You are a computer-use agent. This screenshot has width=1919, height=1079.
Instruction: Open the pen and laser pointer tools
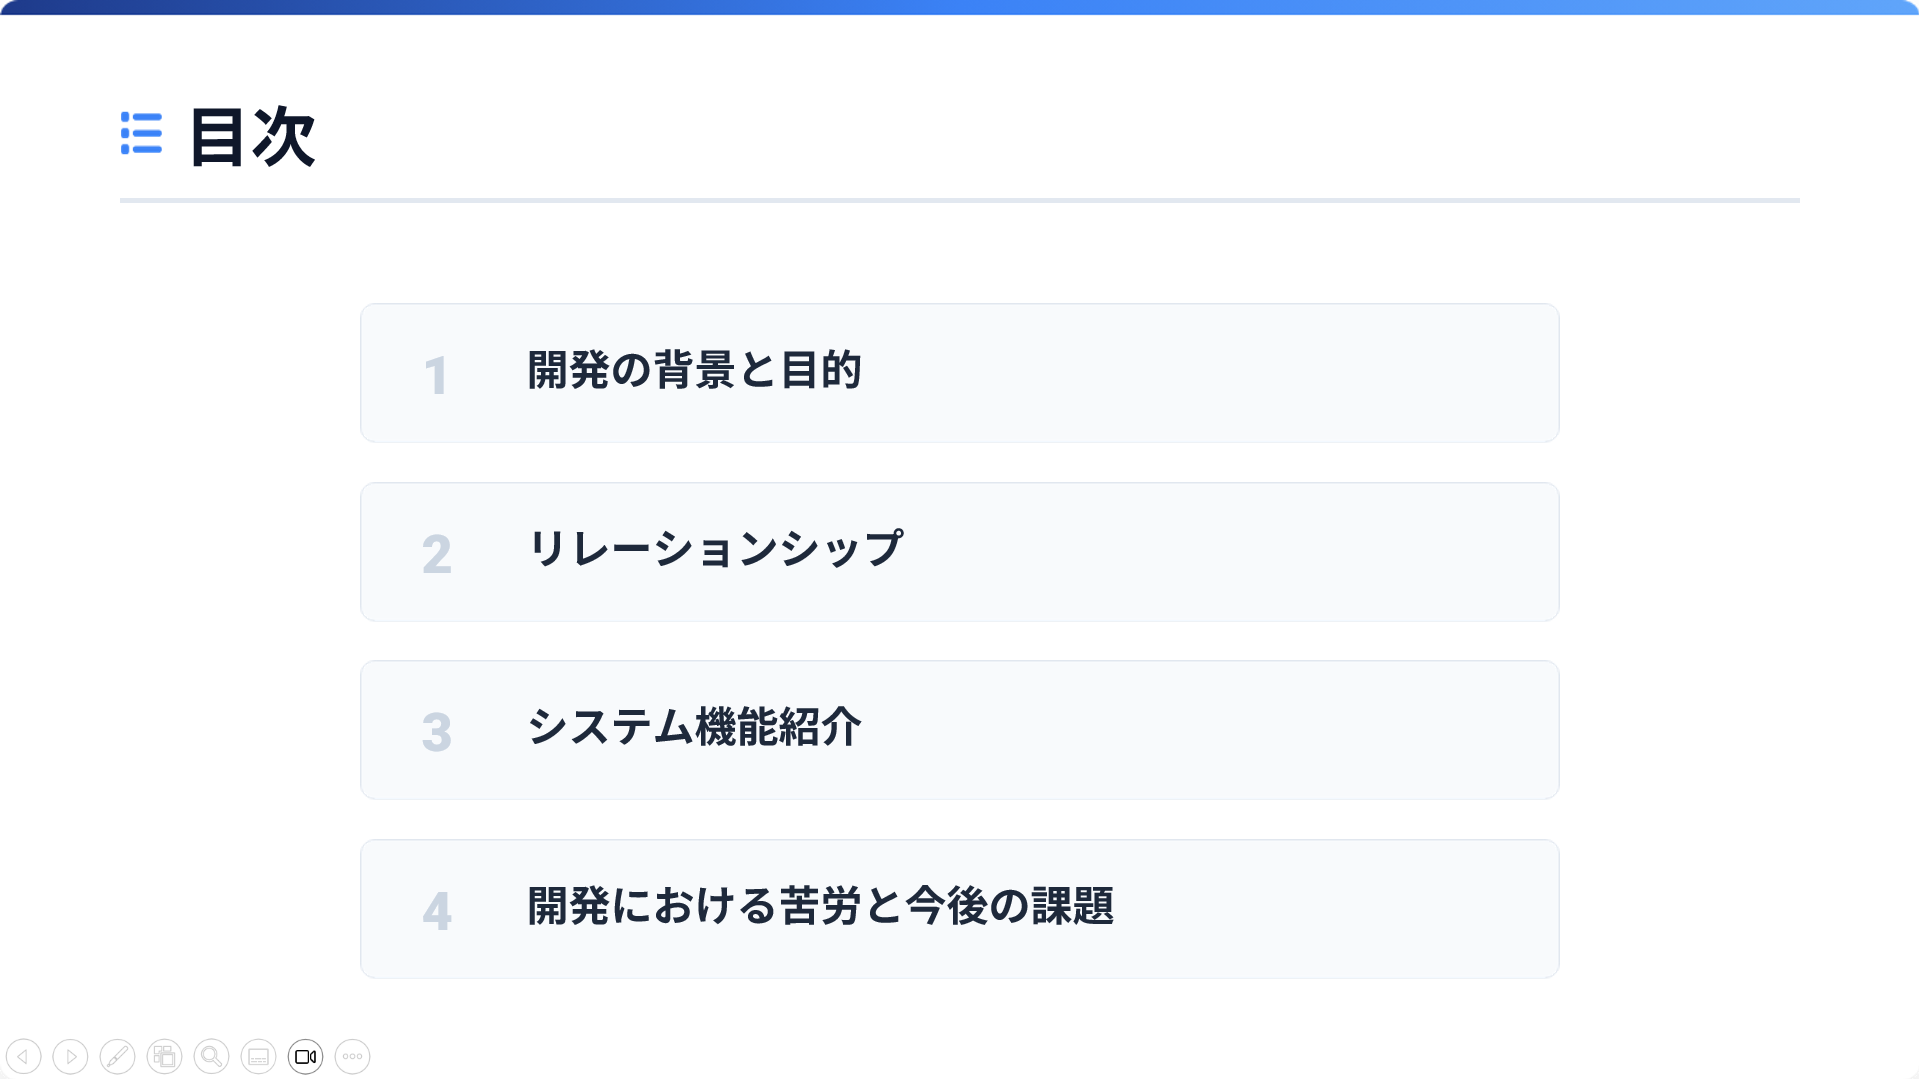[x=117, y=1056]
